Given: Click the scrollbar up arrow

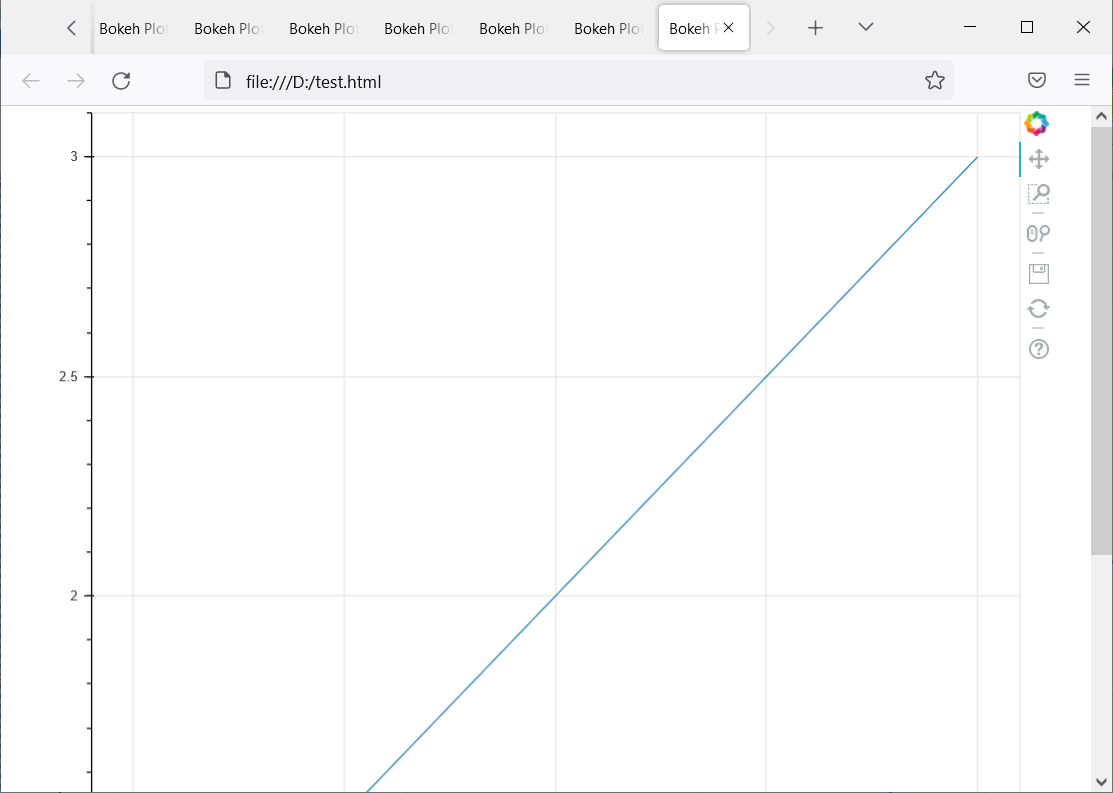Looking at the screenshot, I should coord(1100,114).
